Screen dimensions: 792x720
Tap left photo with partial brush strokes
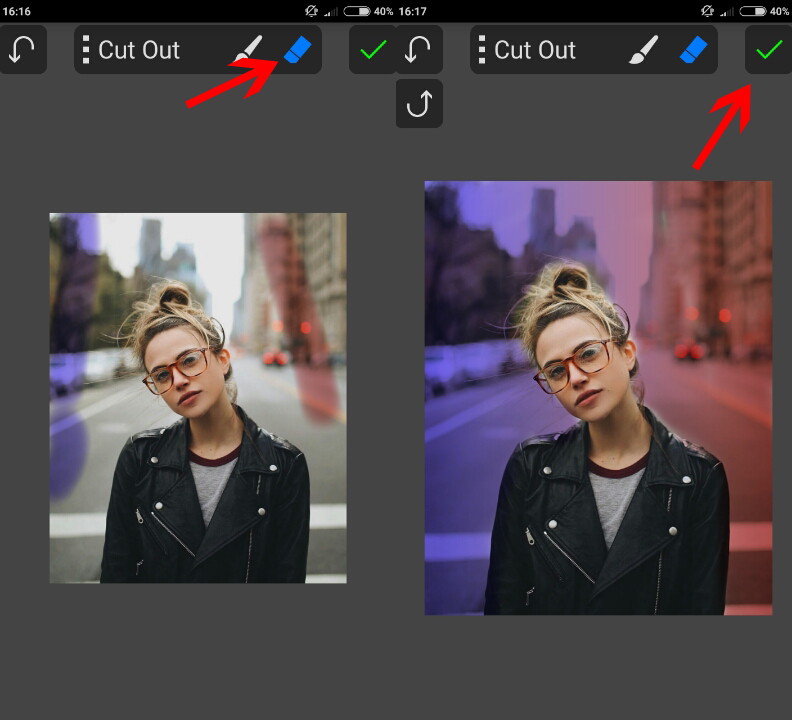198,398
